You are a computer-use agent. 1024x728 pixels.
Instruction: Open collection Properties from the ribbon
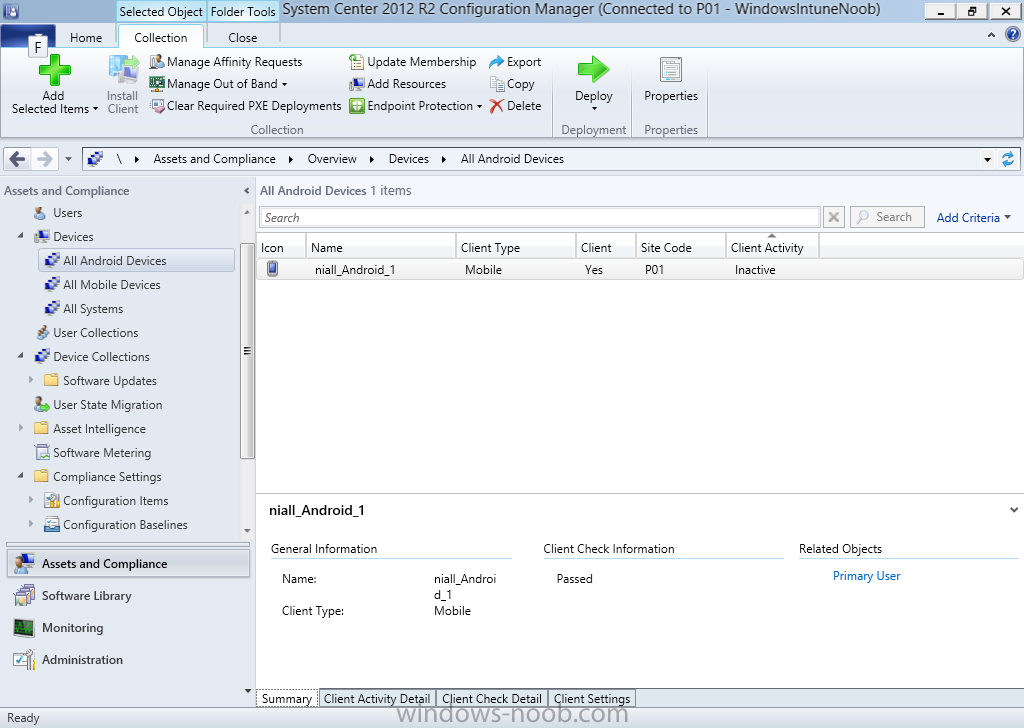(671, 80)
